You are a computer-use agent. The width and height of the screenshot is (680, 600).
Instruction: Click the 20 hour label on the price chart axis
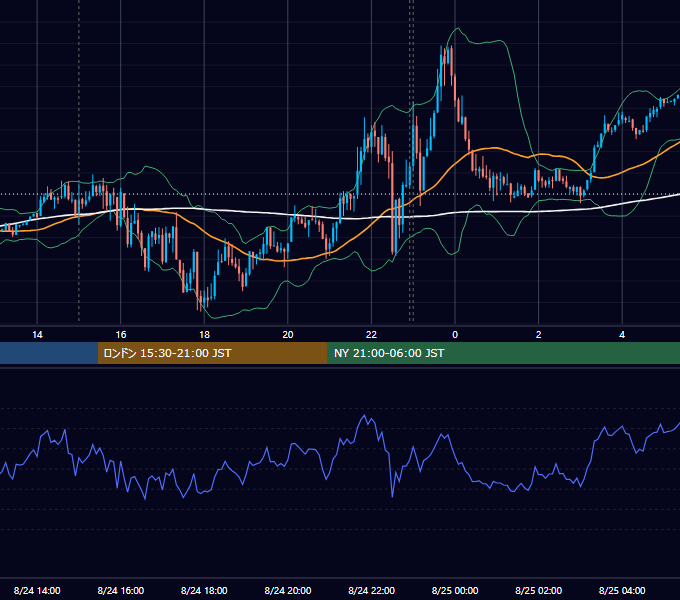(x=288, y=335)
